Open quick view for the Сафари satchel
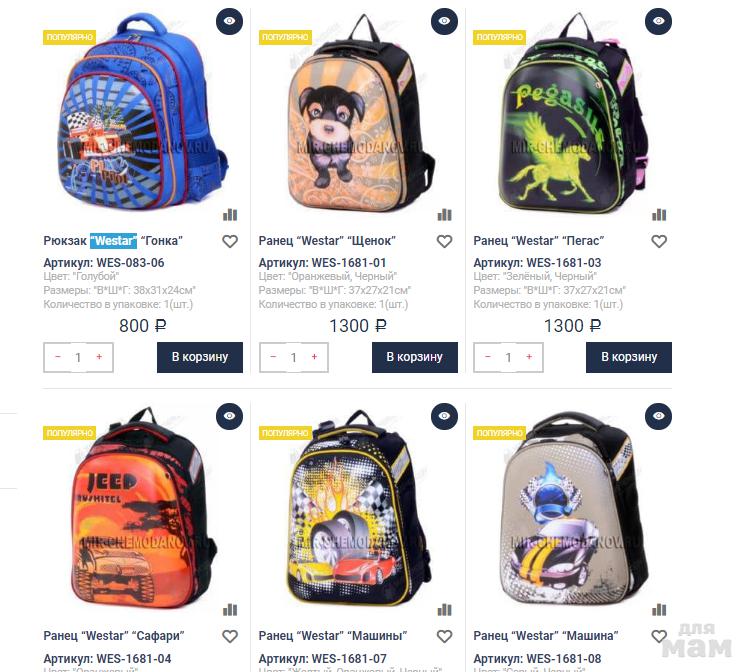Screen dimensions: 747x672 tap(229, 416)
